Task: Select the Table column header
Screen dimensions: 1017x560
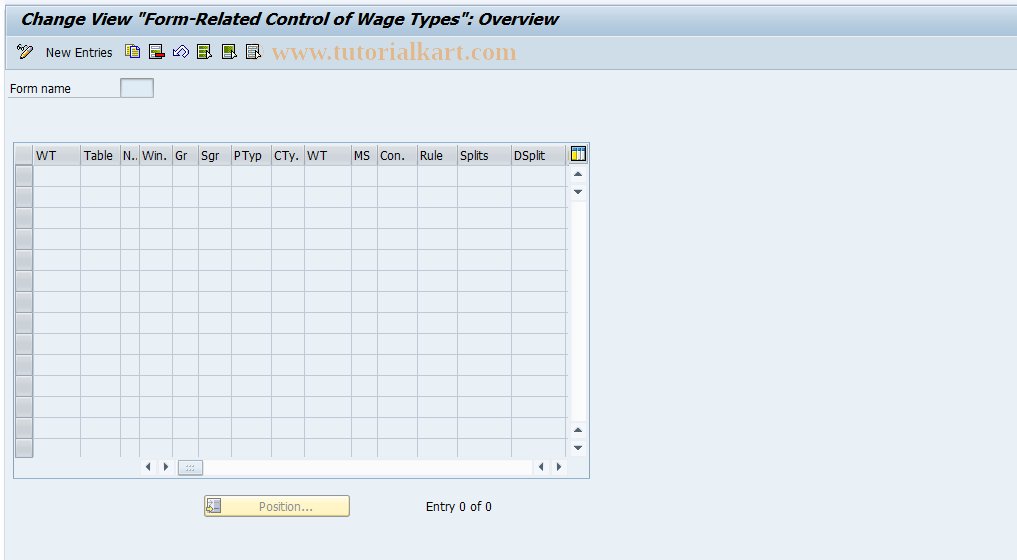Action: click(x=101, y=156)
